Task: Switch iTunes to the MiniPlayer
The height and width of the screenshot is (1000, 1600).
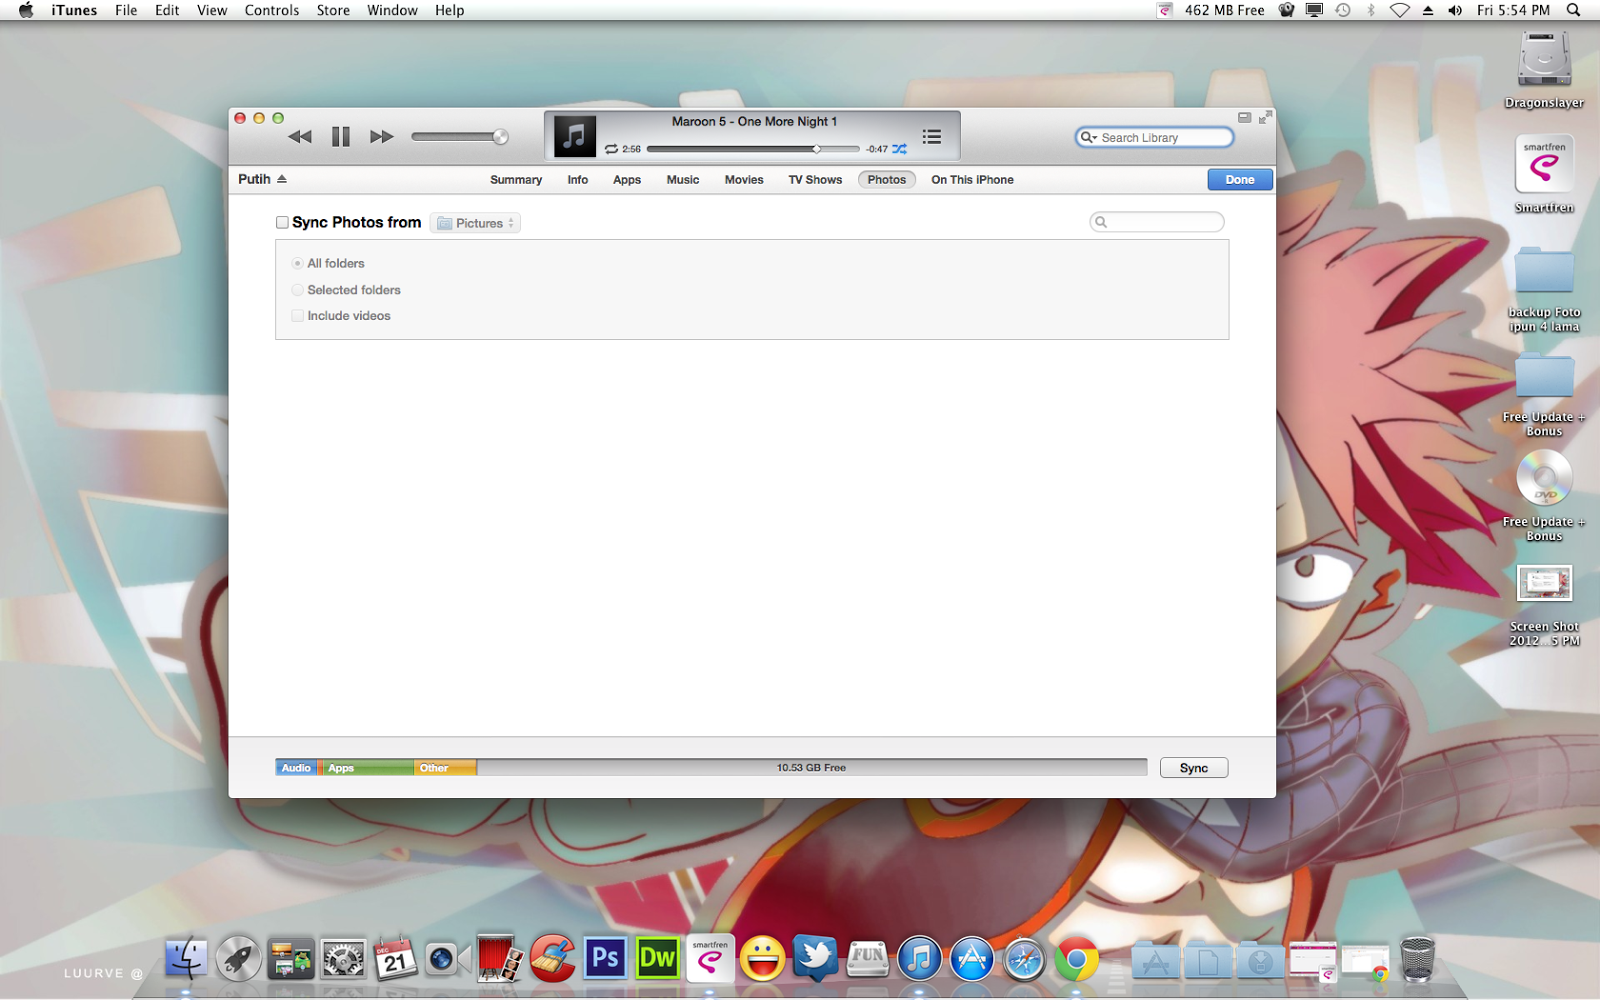Action: [1244, 117]
